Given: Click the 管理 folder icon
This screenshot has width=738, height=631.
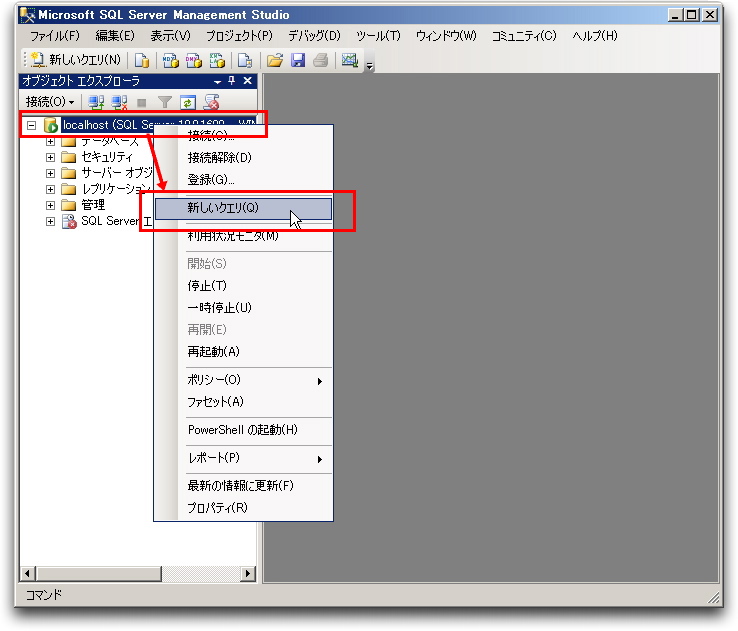Looking at the screenshot, I should pos(69,205).
